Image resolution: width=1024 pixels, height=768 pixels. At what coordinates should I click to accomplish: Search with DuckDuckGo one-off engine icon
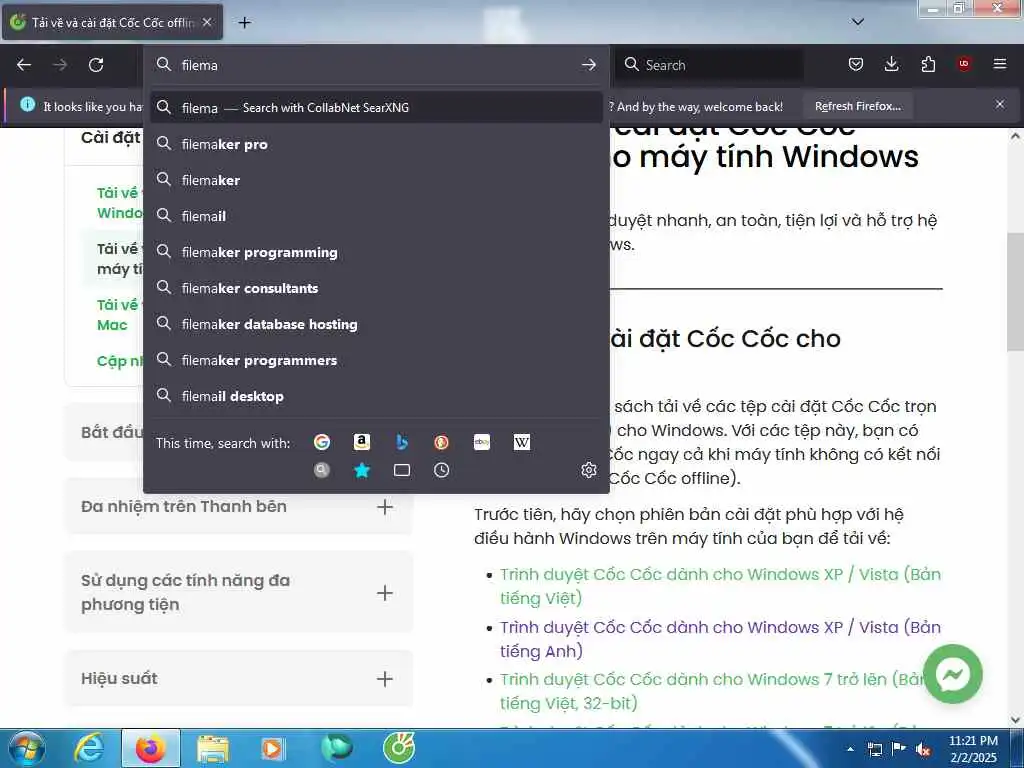point(441,442)
